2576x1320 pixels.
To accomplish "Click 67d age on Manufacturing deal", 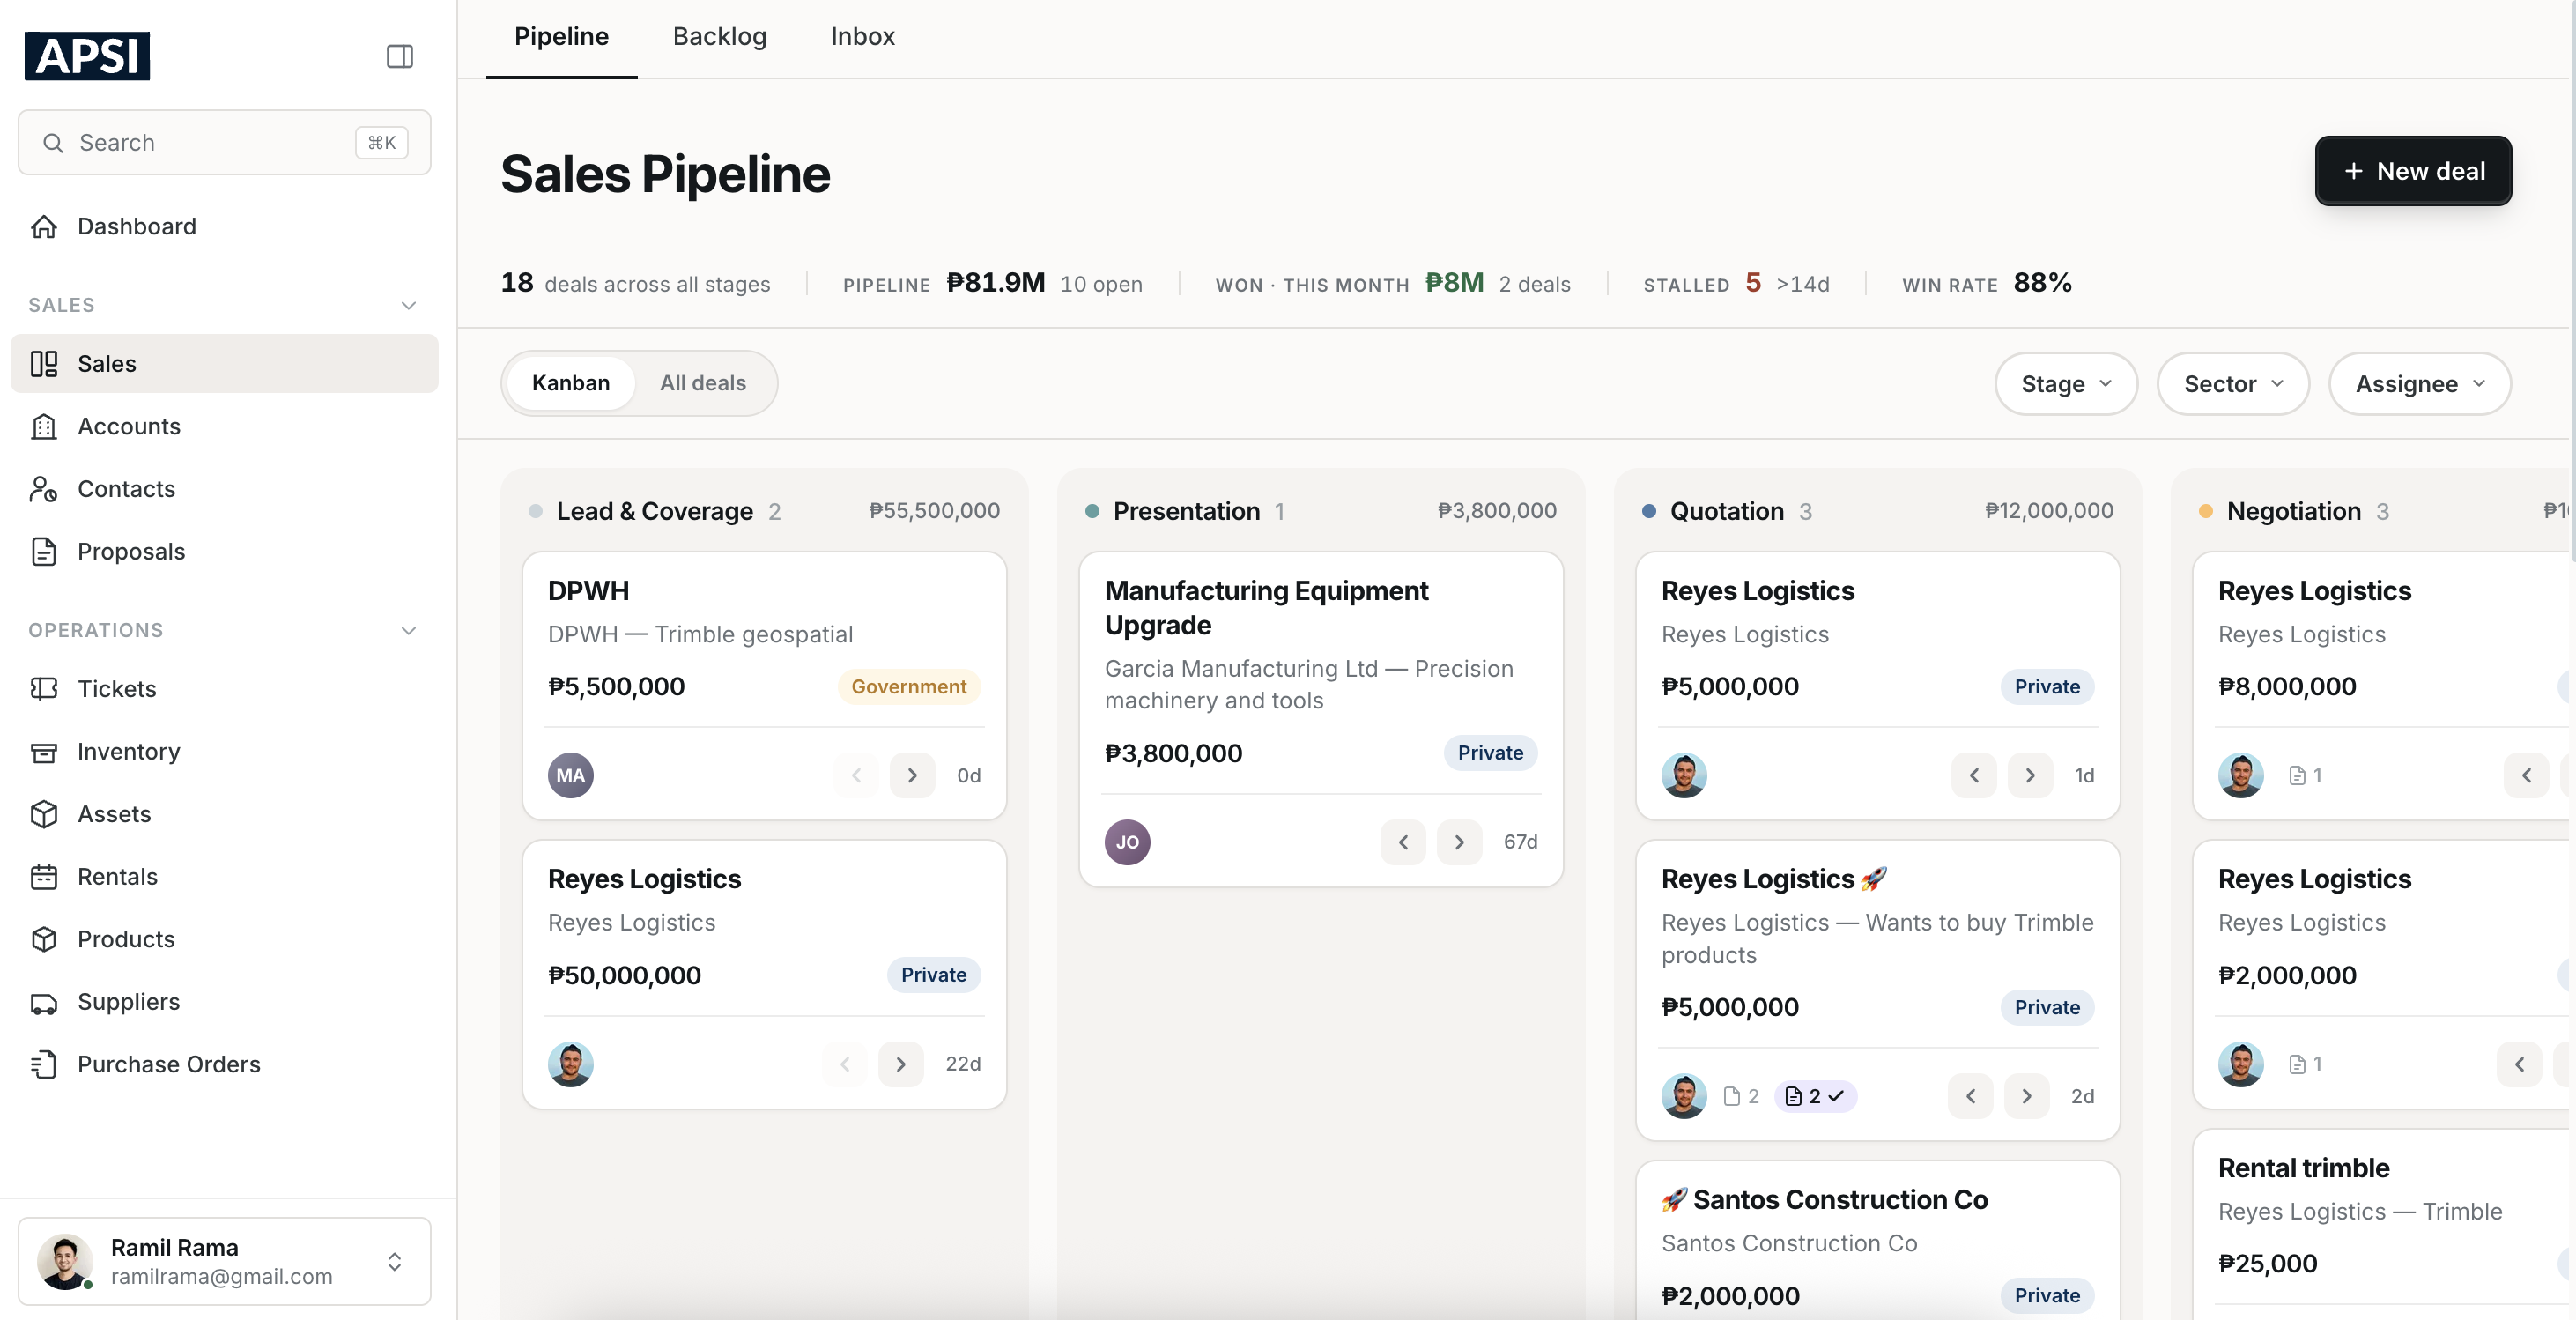I will point(1520,842).
